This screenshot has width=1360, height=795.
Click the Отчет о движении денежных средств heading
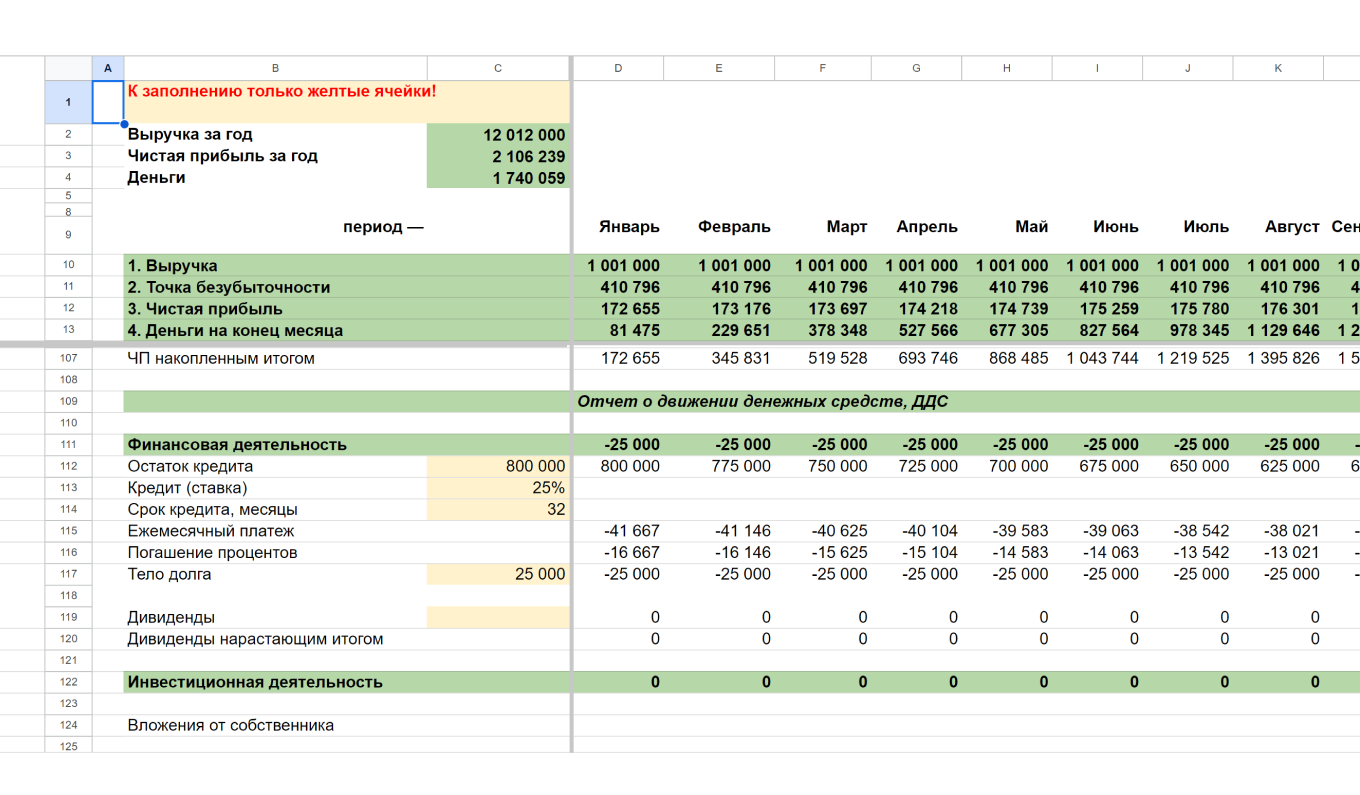point(762,402)
